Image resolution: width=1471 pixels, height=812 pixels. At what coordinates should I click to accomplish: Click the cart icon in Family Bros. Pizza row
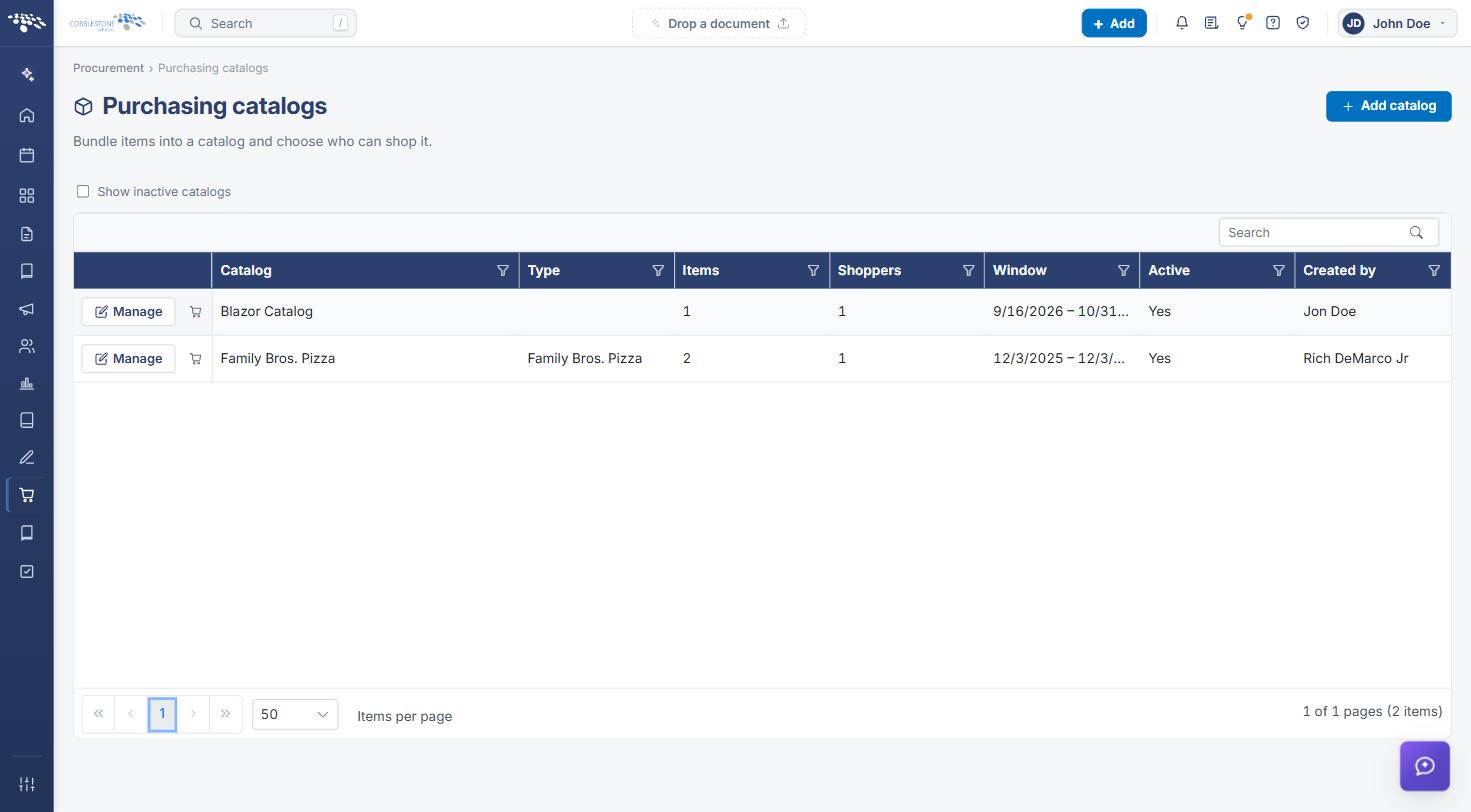(196, 359)
